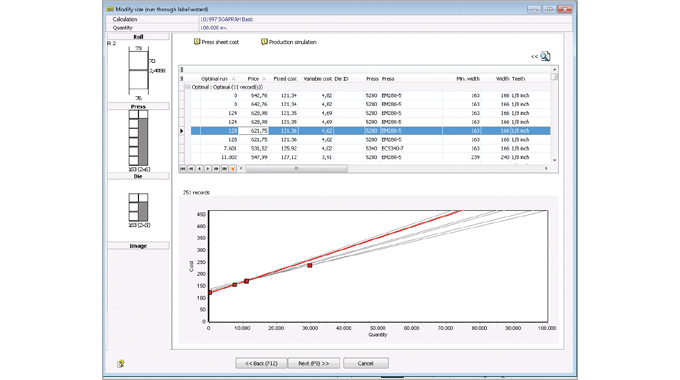Go to previous record navigator arrow
Screen dimensions: 680x380
[x=199, y=168]
